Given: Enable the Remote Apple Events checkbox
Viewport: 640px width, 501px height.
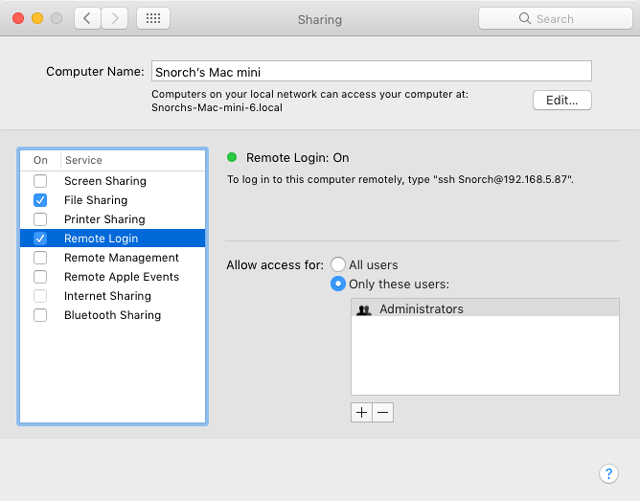Looking at the screenshot, I should point(40,277).
